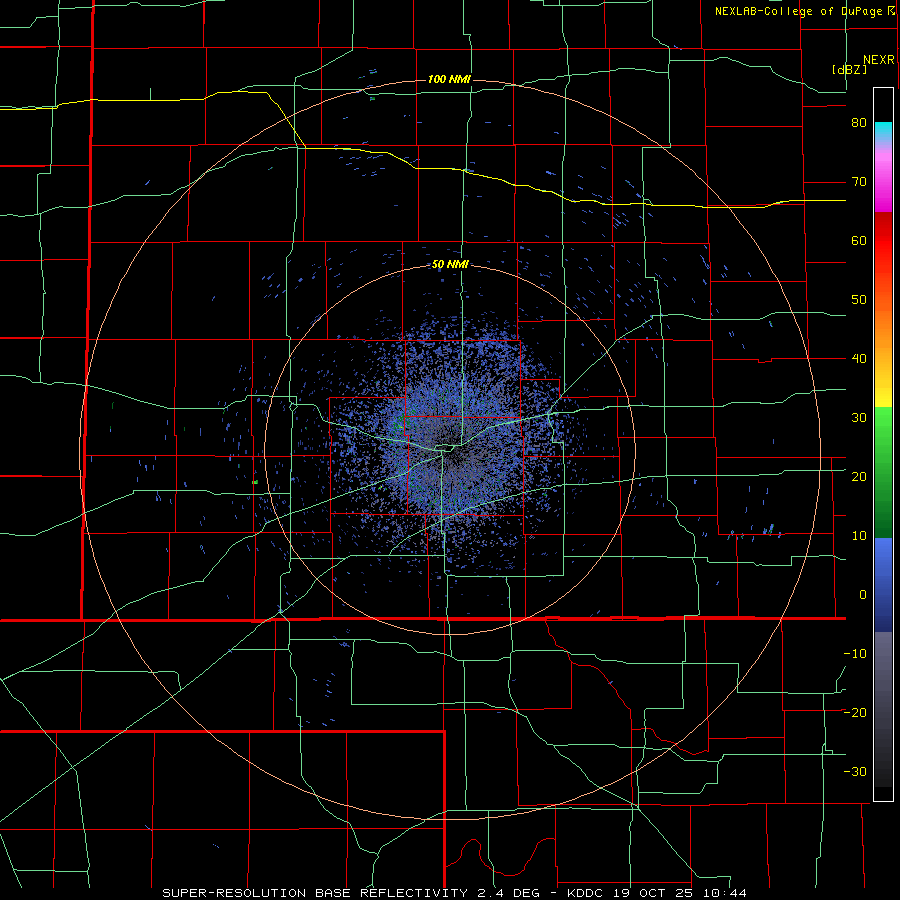Viewport: 900px width, 900px height.
Task: Click the -30 value on the dBZ scale
Action: (855, 771)
